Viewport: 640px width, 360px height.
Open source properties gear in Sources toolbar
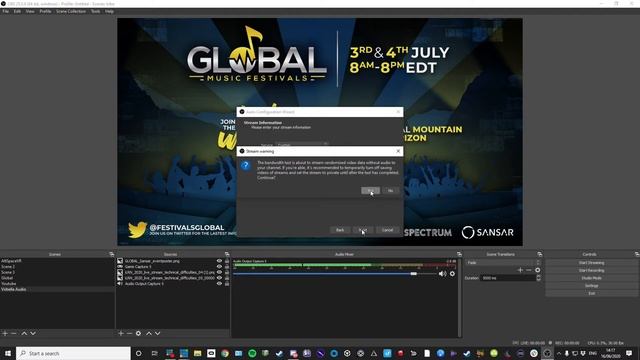(x=138, y=333)
